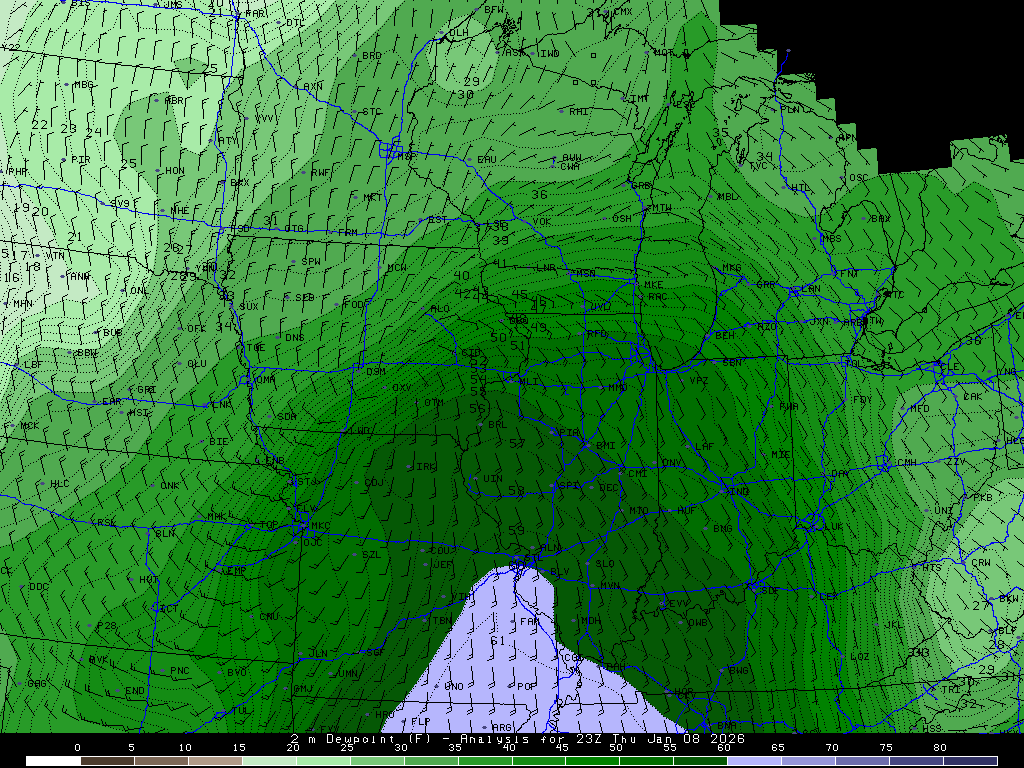This screenshot has height=768, width=1024.
Task: Click the IRK station label
Action: click(x=426, y=466)
